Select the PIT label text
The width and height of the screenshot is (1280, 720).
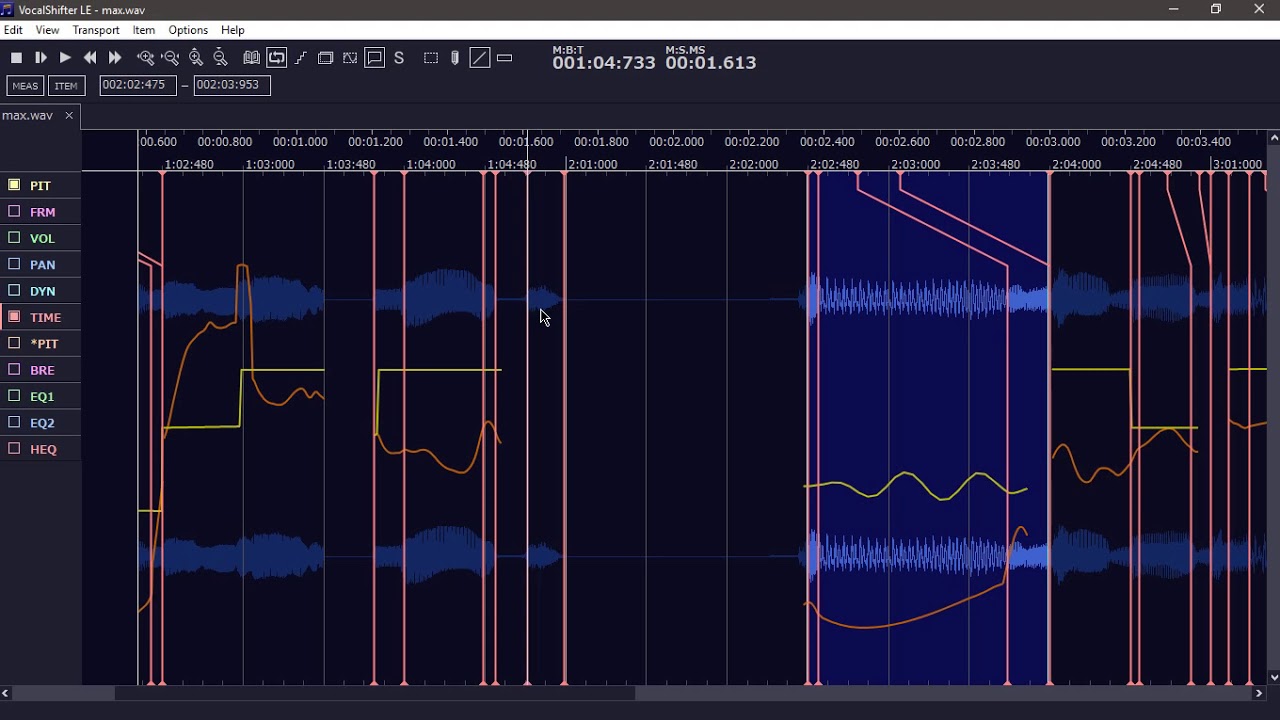(40, 186)
